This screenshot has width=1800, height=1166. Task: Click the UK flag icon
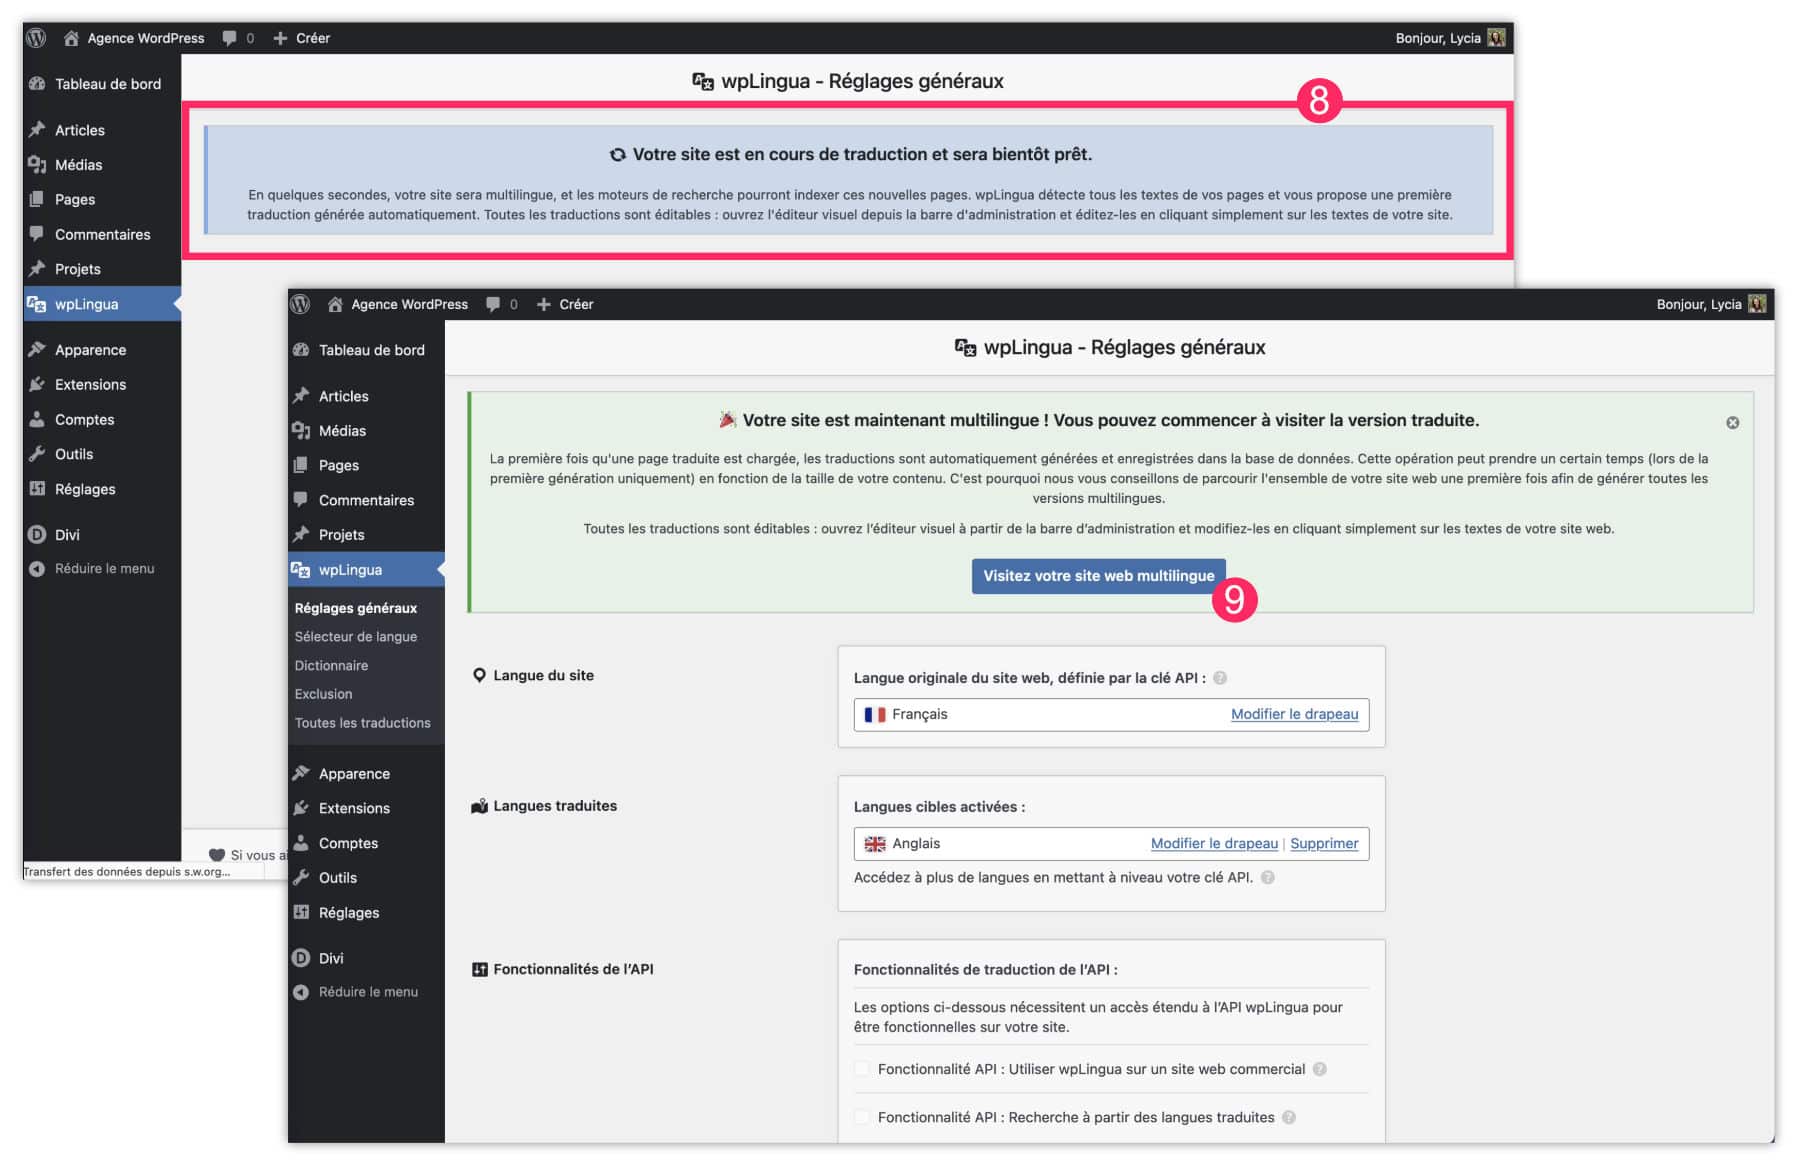[x=875, y=843]
